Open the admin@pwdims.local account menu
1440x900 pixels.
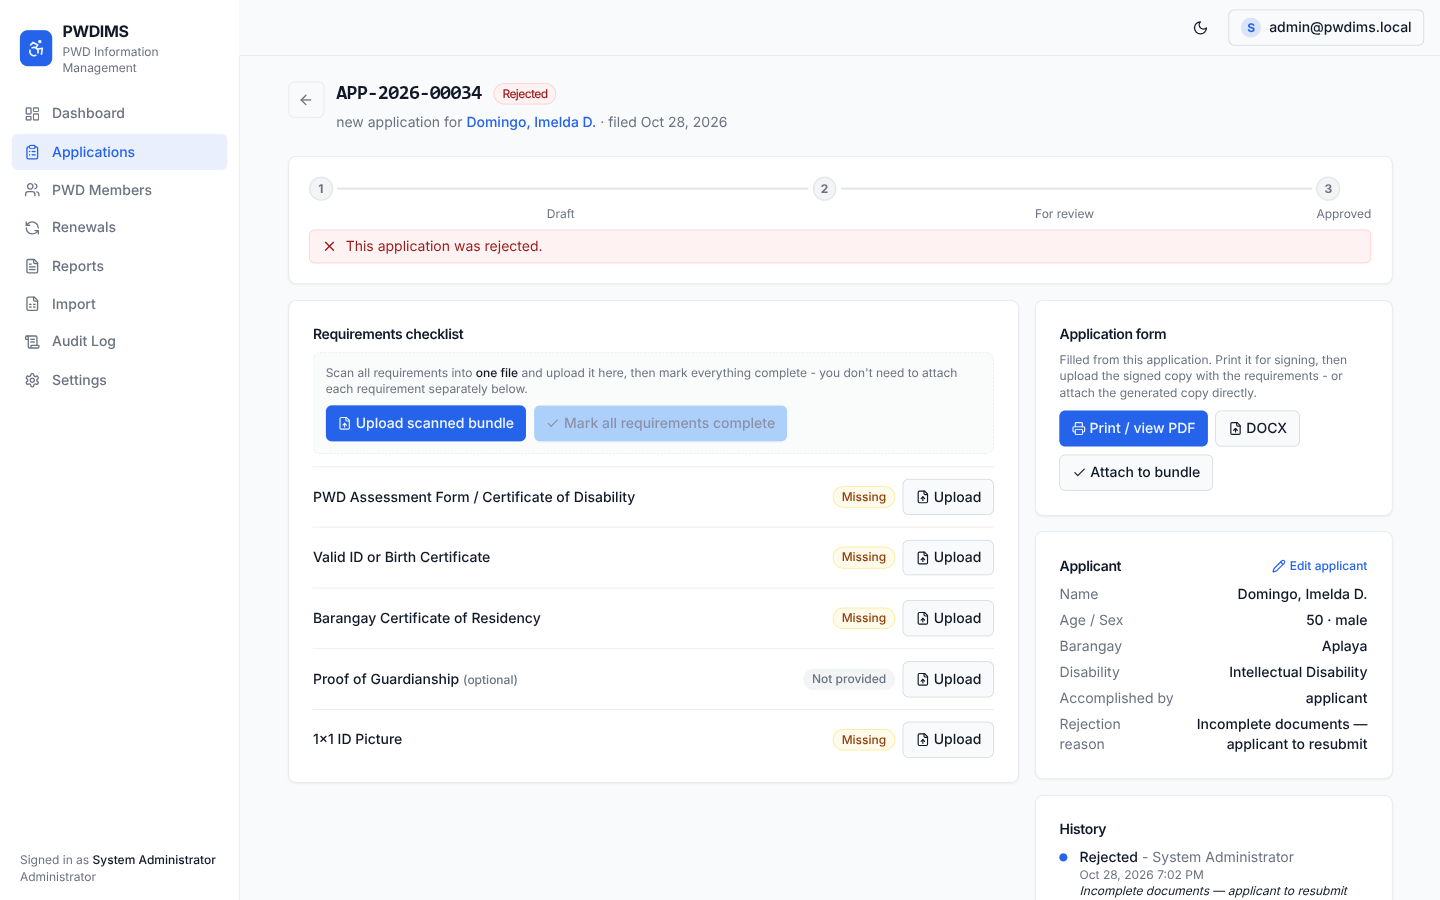point(1325,28)
